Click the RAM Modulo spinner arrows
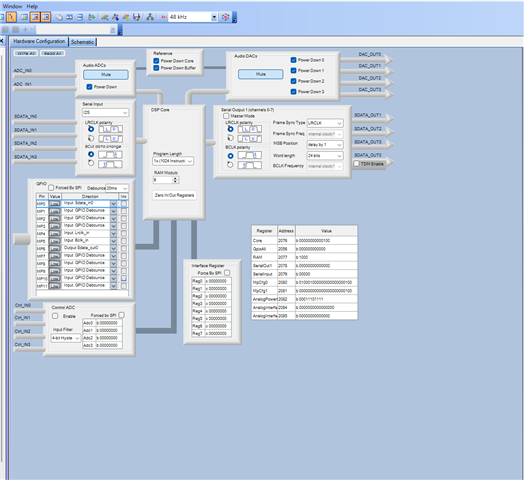The width and height of the screenshot is (524, 480). [175, 180]
